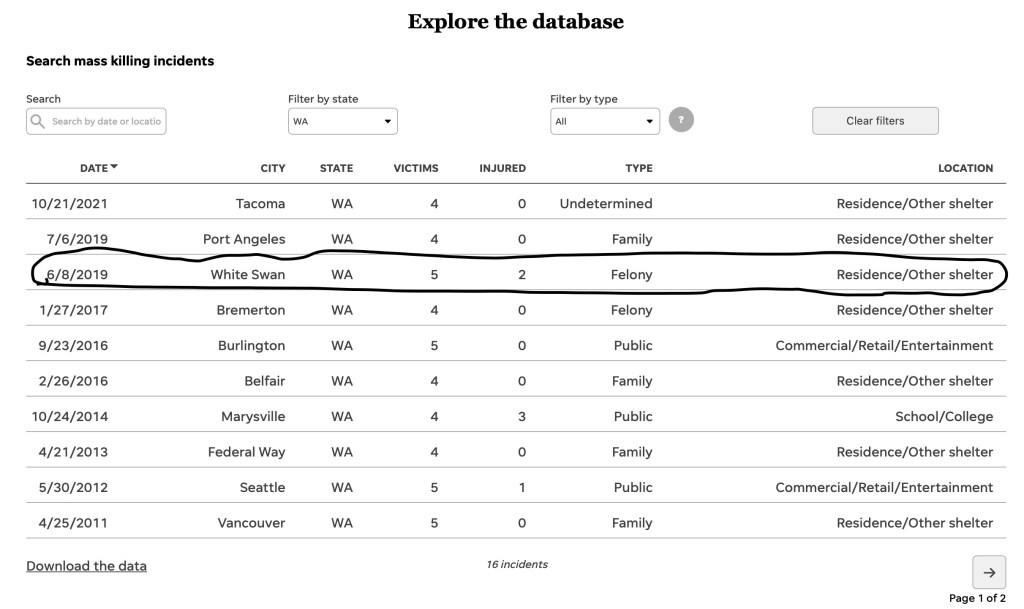Screen dimensions: 1024x609
Task: Sort by the LOCATION column header
Action: point(965,168)
